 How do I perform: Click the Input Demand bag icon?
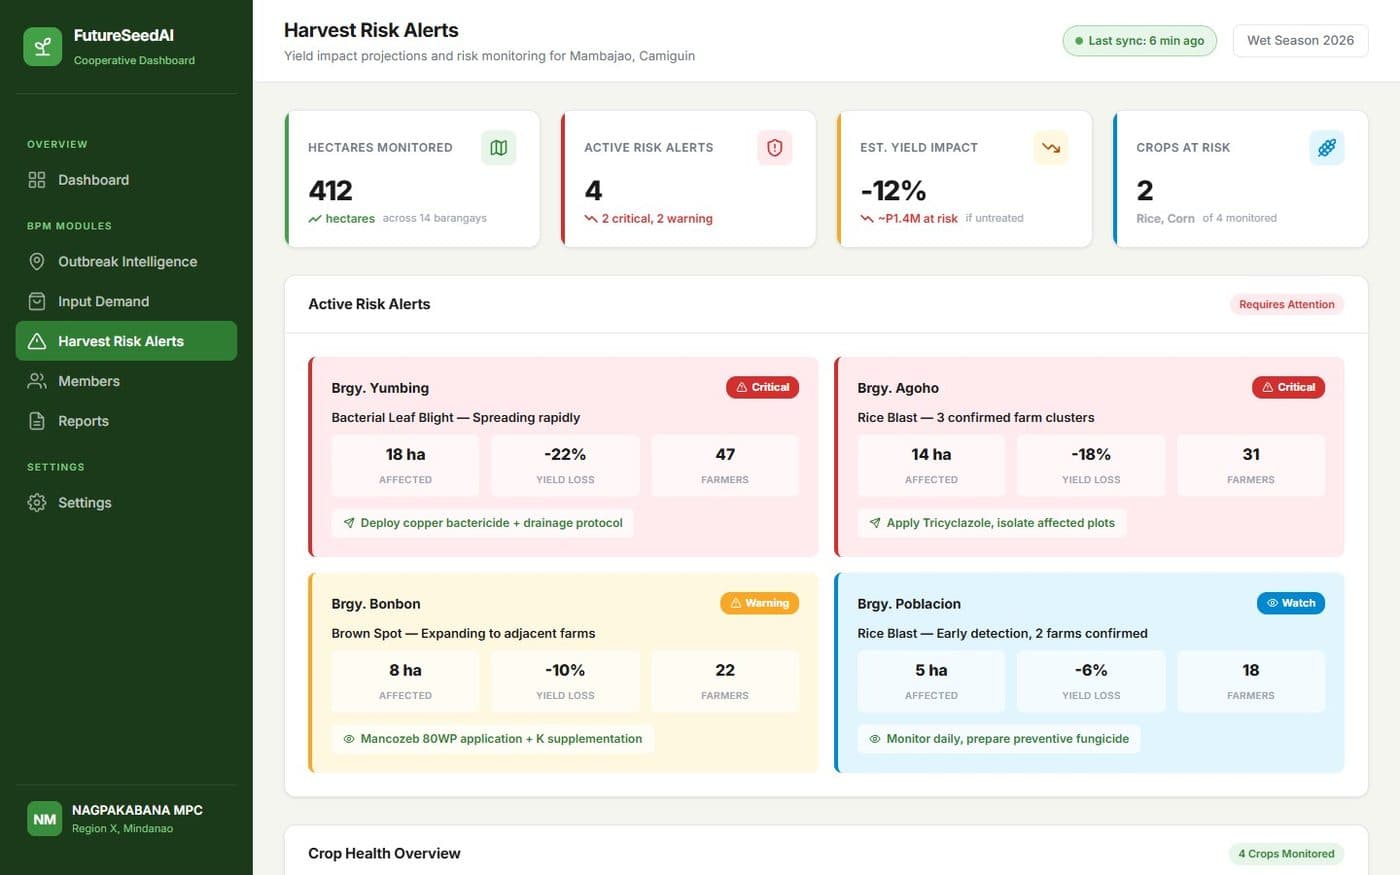pyautogui.click(x=37, y=301)
